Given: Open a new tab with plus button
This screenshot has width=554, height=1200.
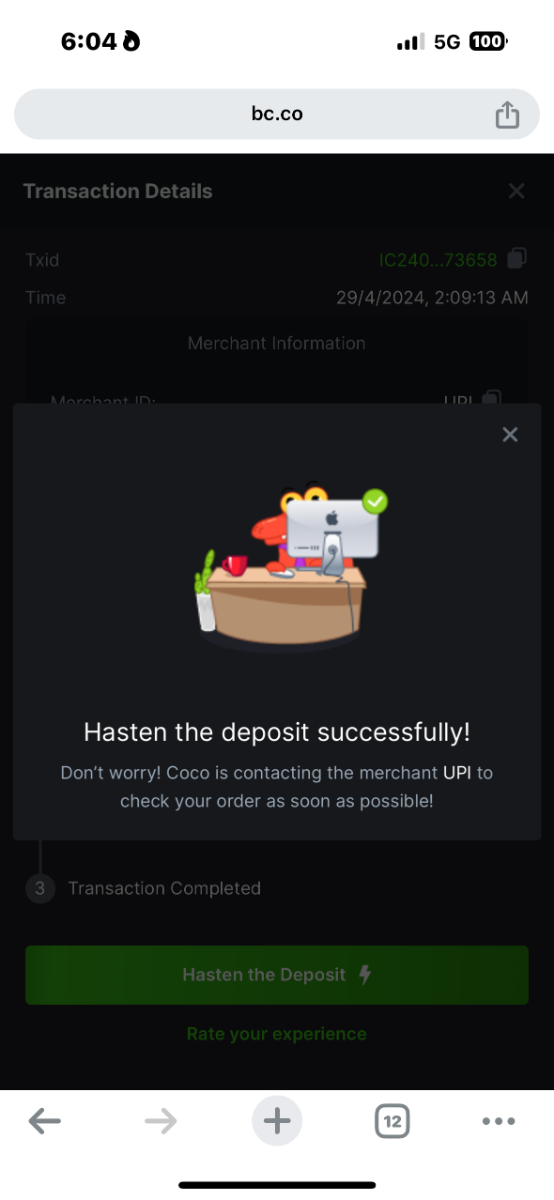Looking at the screenshot, I should [x=277, y=1121].
